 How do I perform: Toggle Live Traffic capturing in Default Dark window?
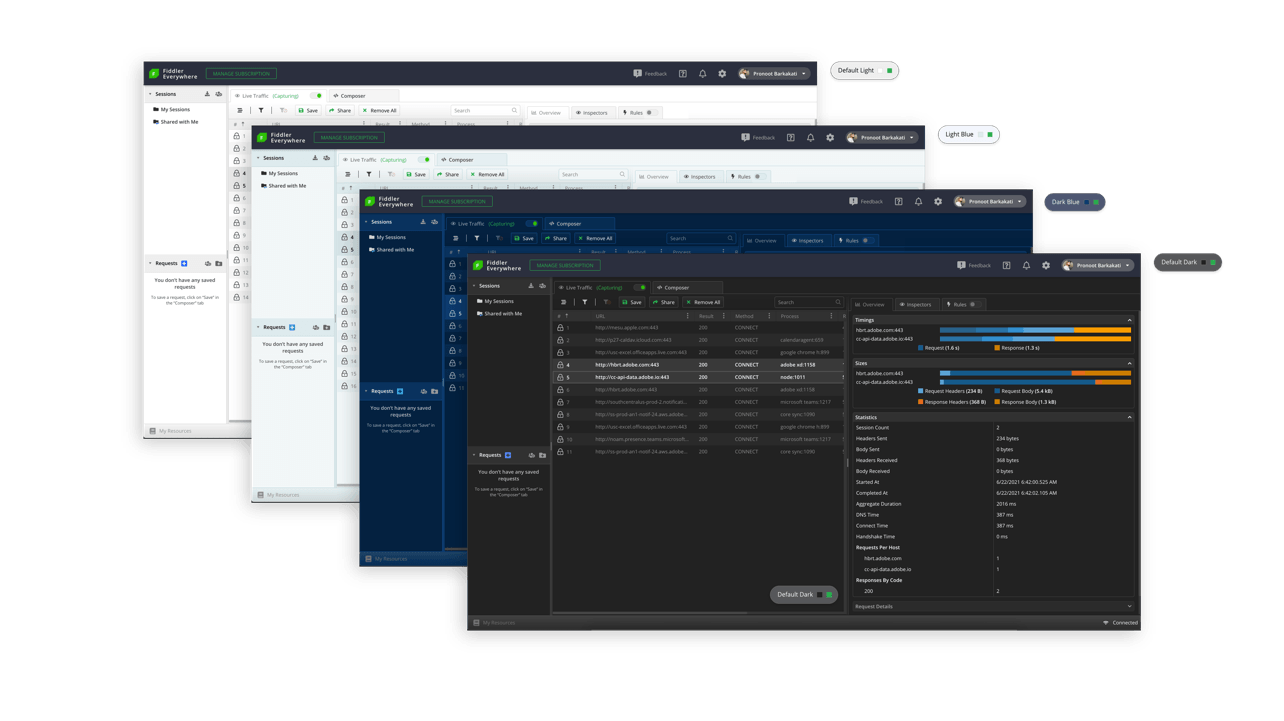click(639, 287)
